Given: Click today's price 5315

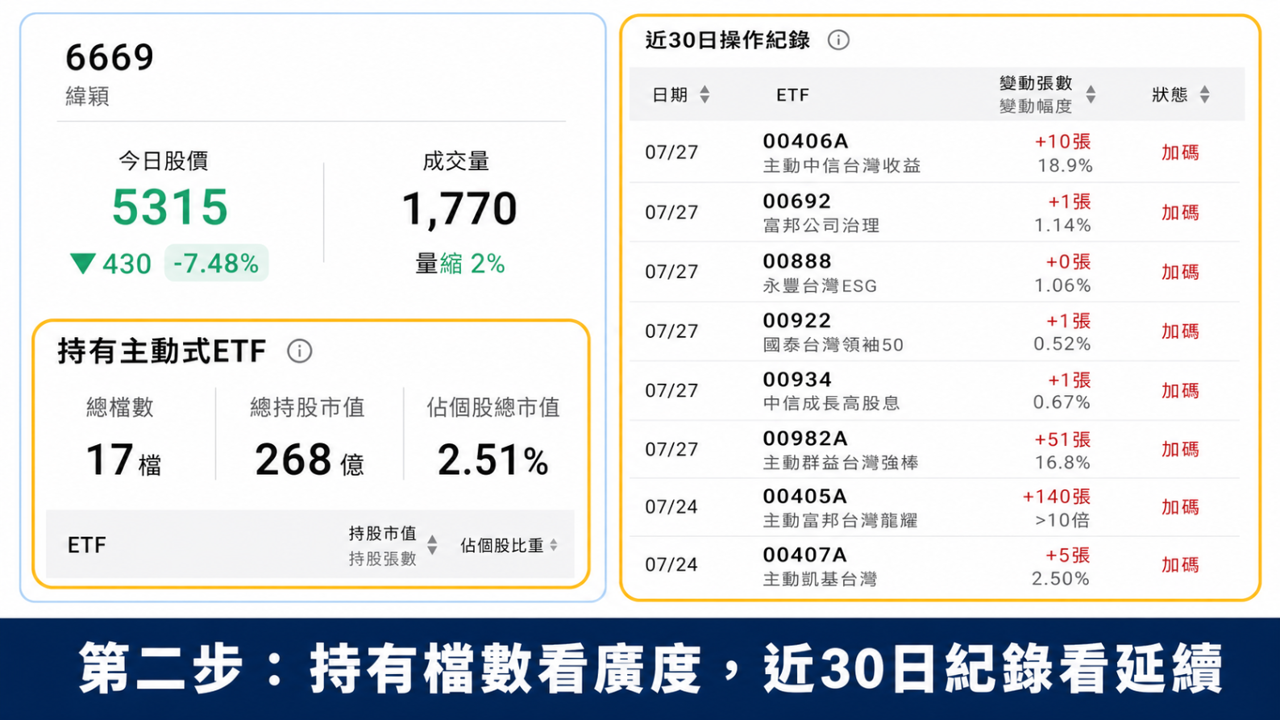Looking at the screenshot, I should [170, 208].
